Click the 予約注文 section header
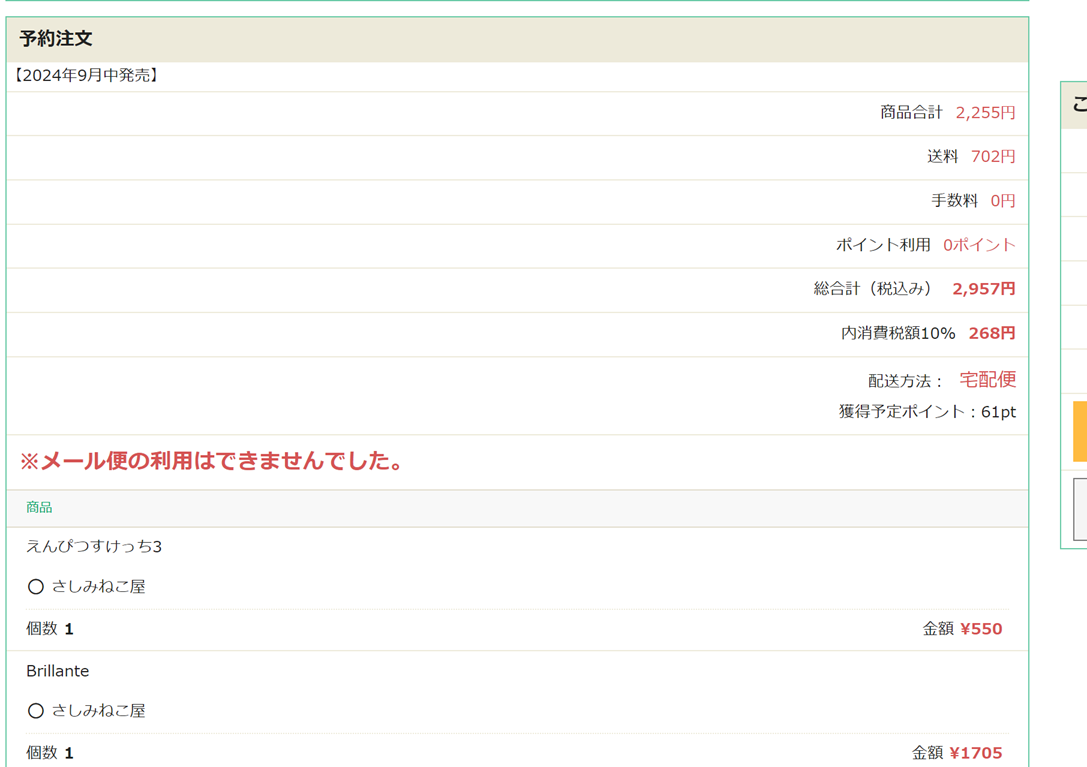The height and width of the screenshot is (767, 1087). (x=56, y=39)
